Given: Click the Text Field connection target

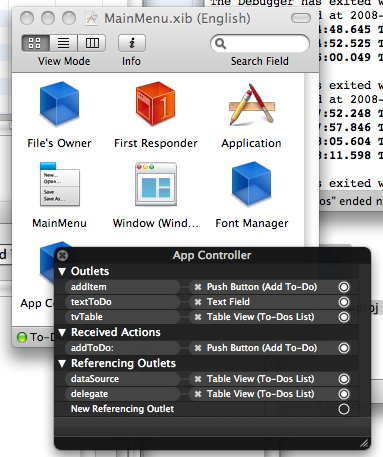Looking at the screenshot, I should (x=228, y=302).
